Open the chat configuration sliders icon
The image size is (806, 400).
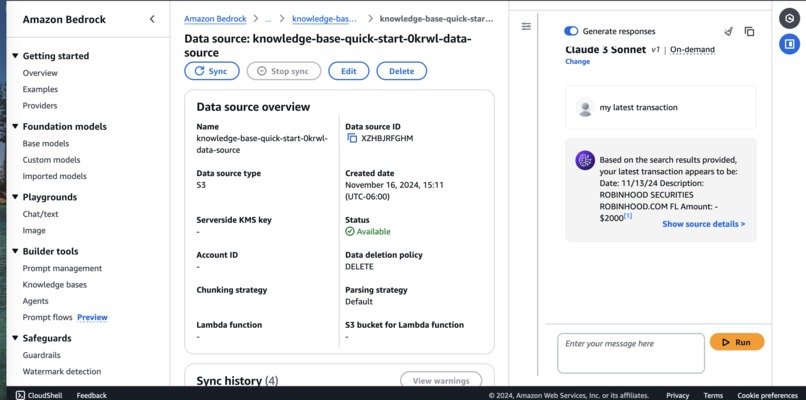pyautogui.click(x=526, y=26)
